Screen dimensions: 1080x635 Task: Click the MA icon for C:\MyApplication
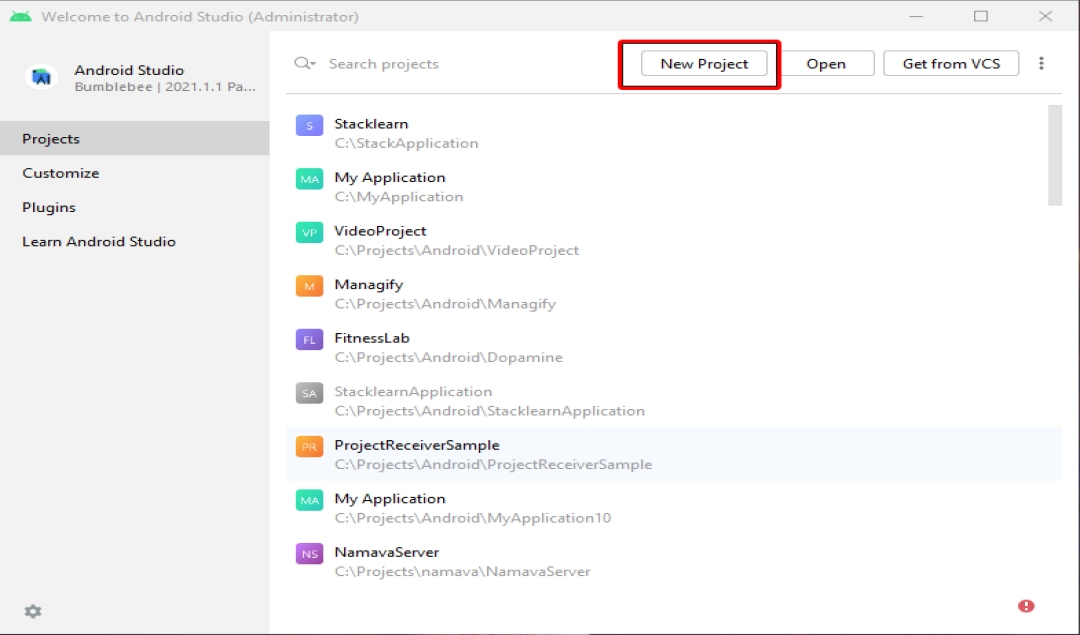[309, 179]
